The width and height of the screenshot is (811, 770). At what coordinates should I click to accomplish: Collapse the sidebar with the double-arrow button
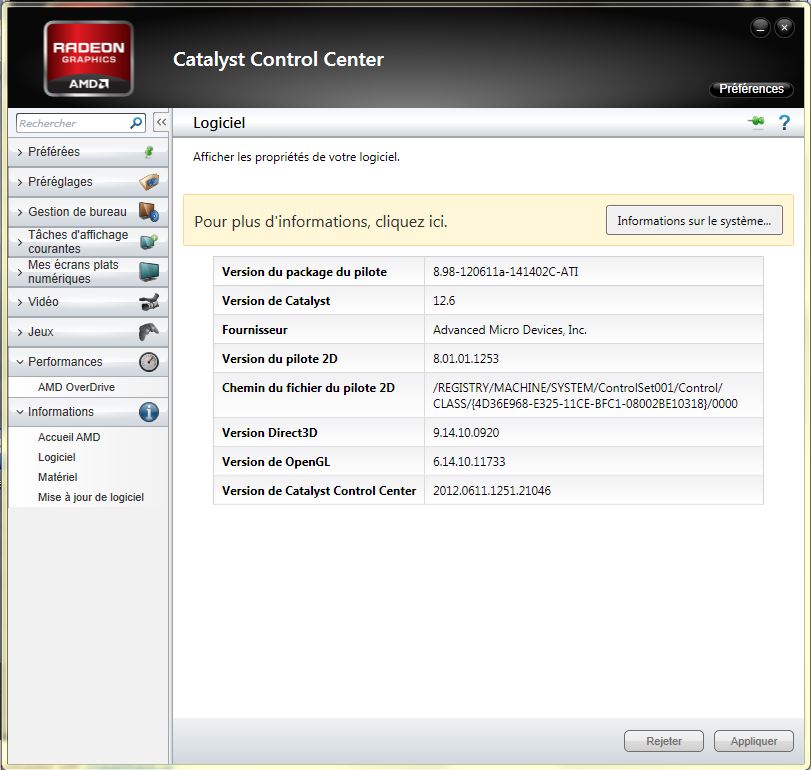pyautogui.click(x=161, y=123)
